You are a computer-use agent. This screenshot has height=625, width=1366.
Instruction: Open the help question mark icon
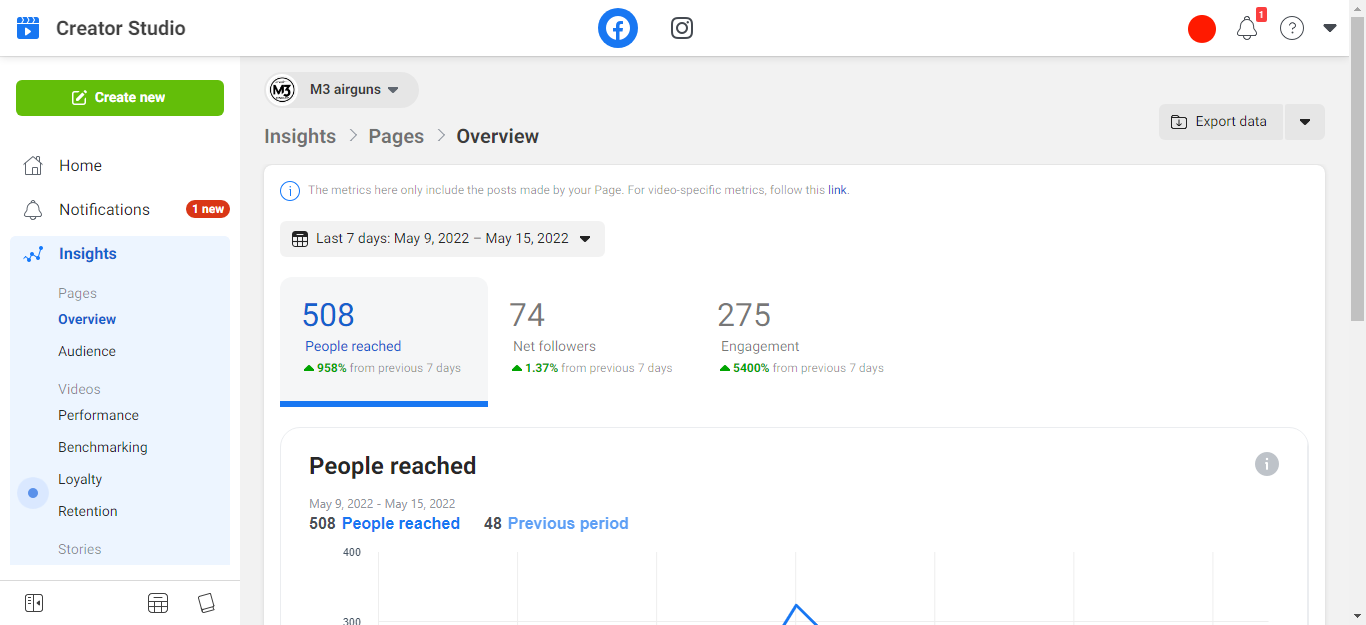pyautogui.click(x=1292, y=29)
